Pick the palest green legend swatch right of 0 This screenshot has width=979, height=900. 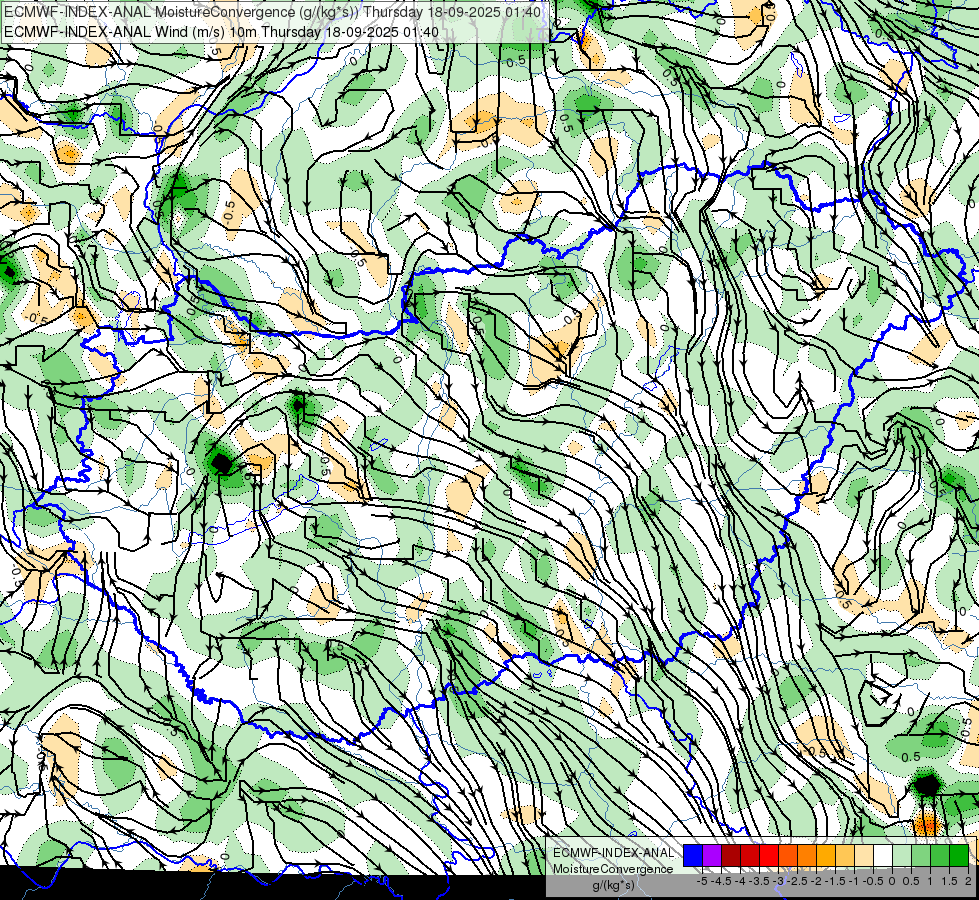click(x=902, y=856)
